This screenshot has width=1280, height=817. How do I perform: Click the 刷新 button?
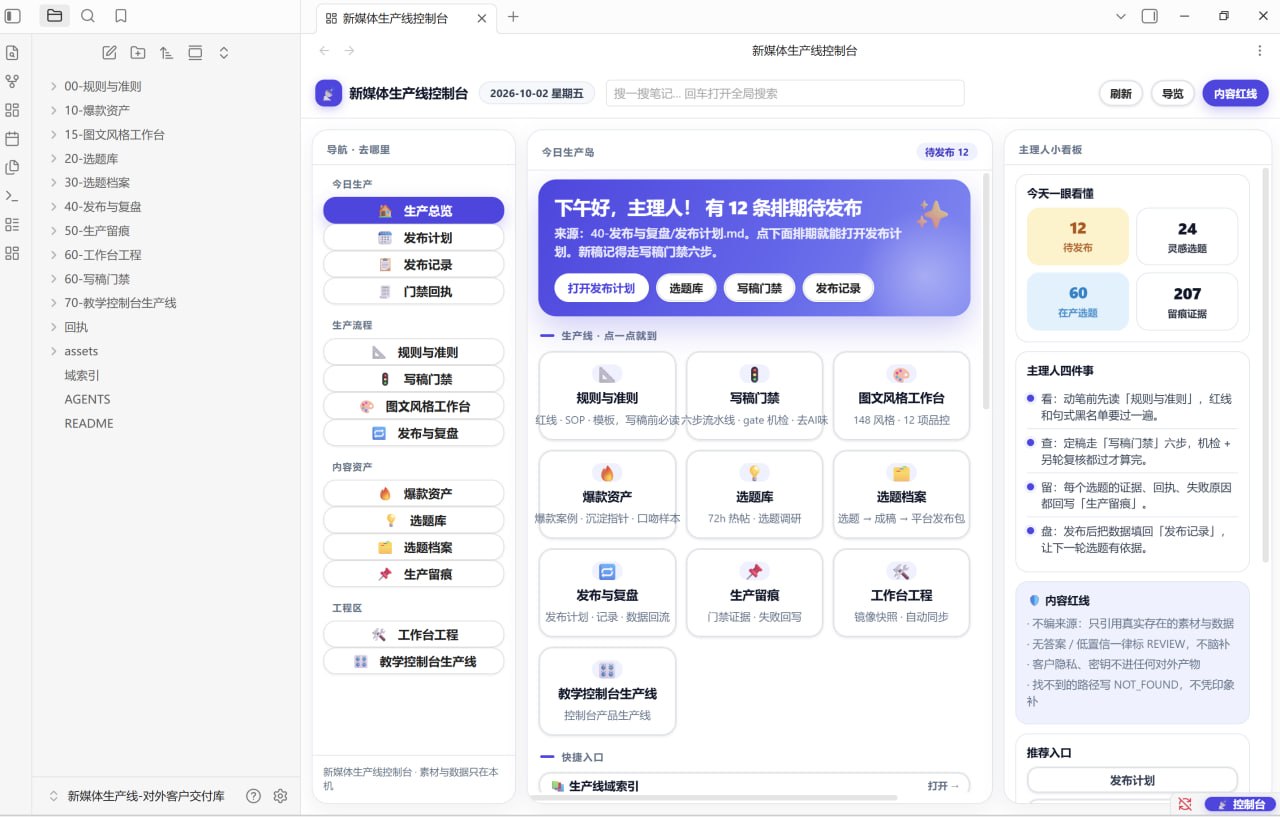1121,94
